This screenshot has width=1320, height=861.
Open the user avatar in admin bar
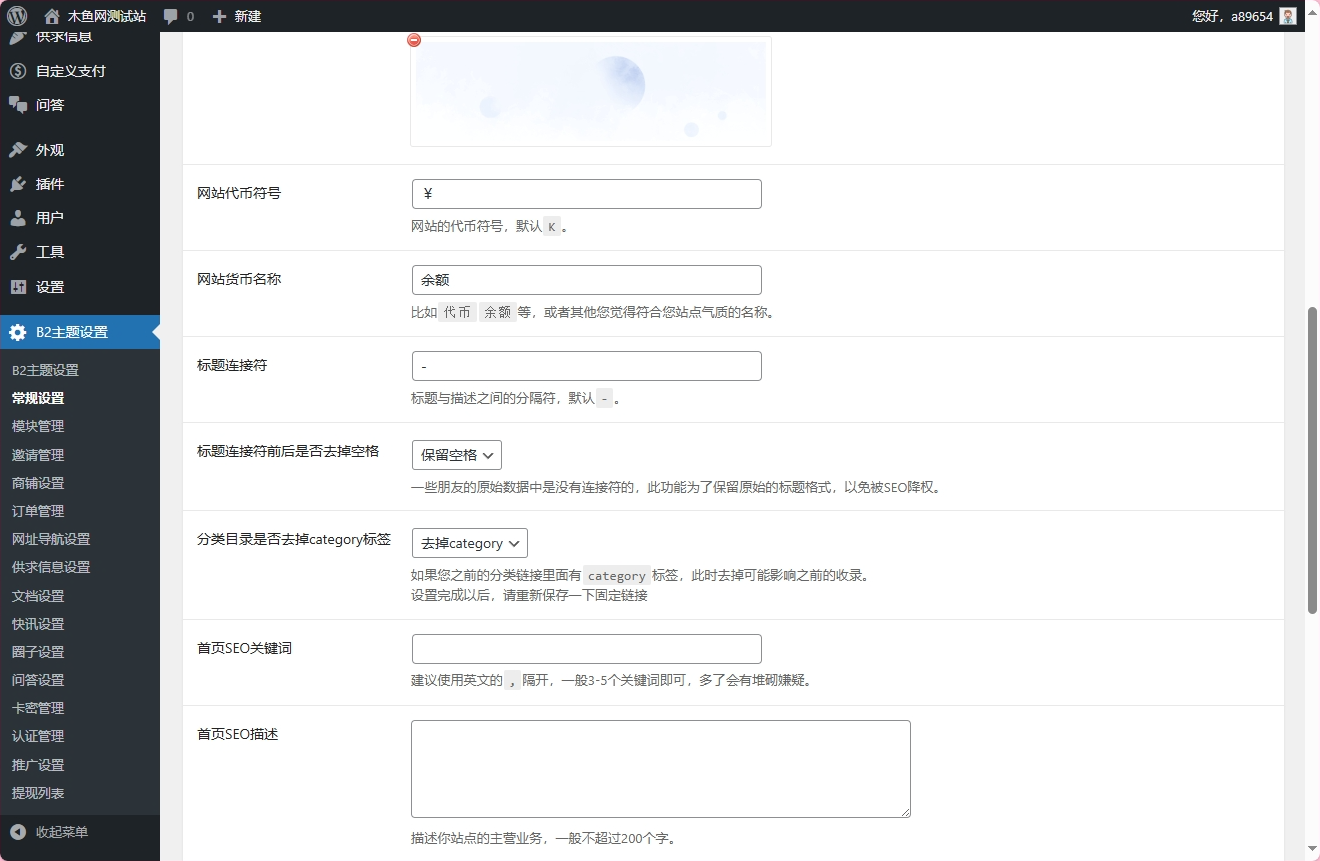(1288, 16)
